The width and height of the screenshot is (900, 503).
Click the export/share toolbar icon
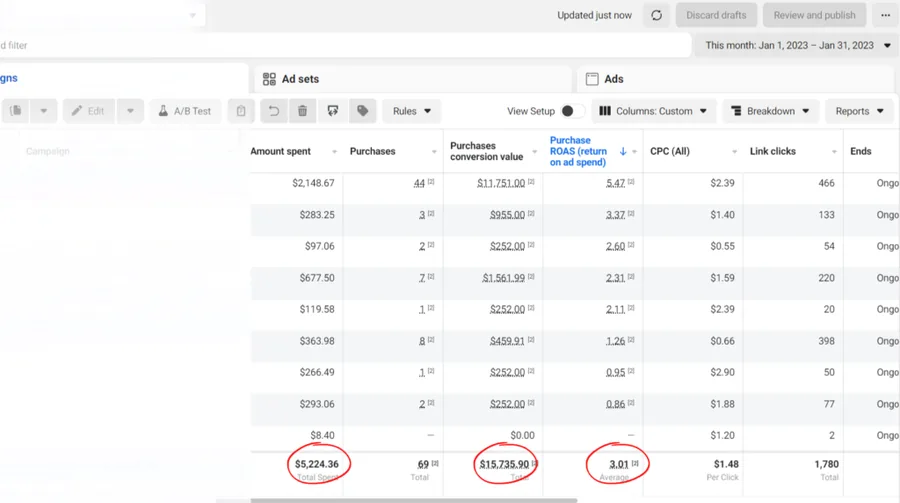pos(332,111)
